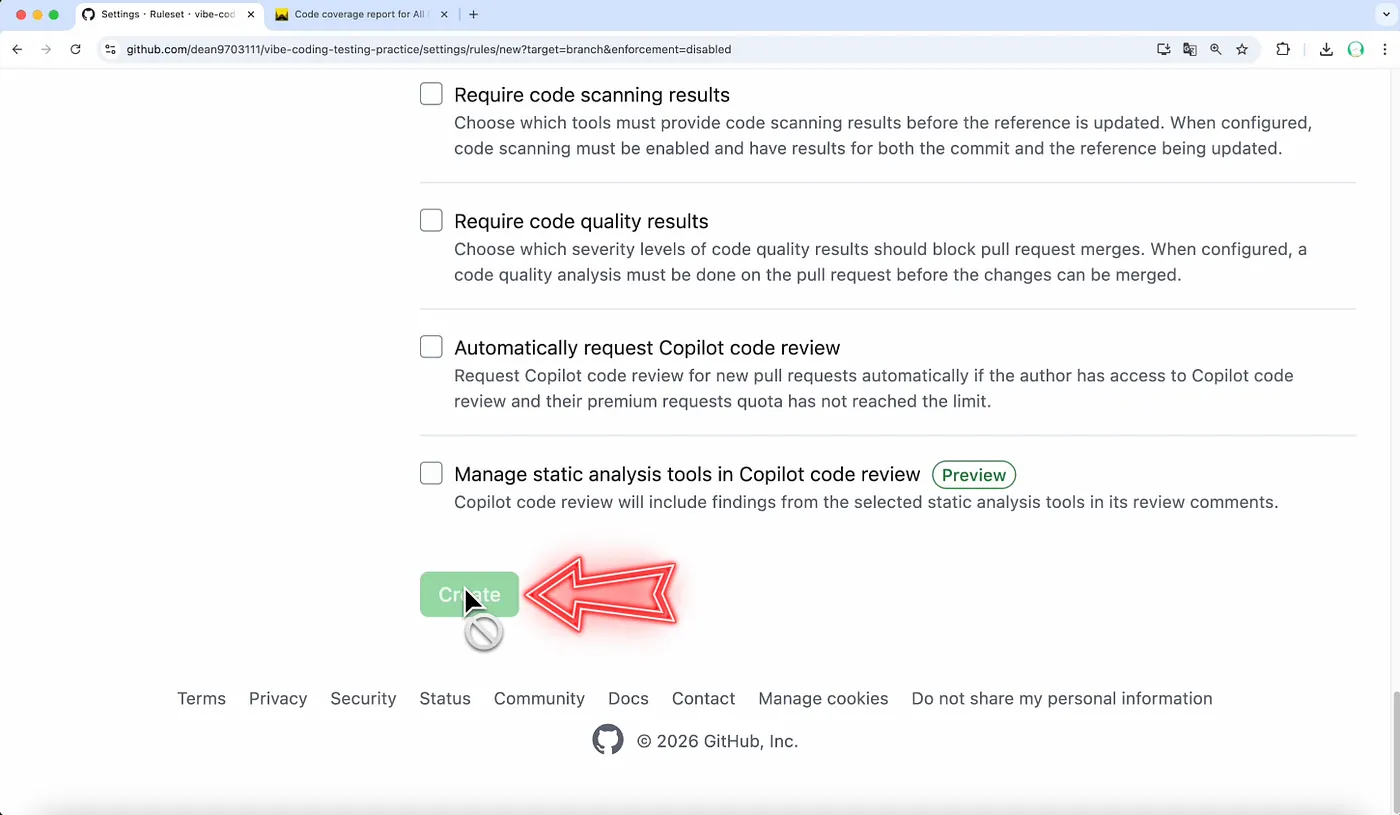1400x815 pixels.
Task: Open the Terms footer link
Action: pyautogui.click(x=201, y=698)
